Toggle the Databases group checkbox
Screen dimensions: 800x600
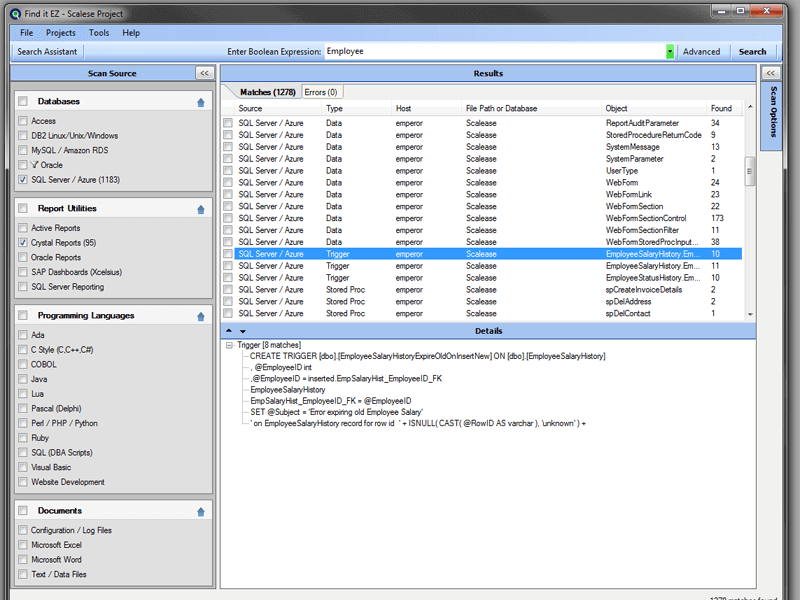(23, 101)
